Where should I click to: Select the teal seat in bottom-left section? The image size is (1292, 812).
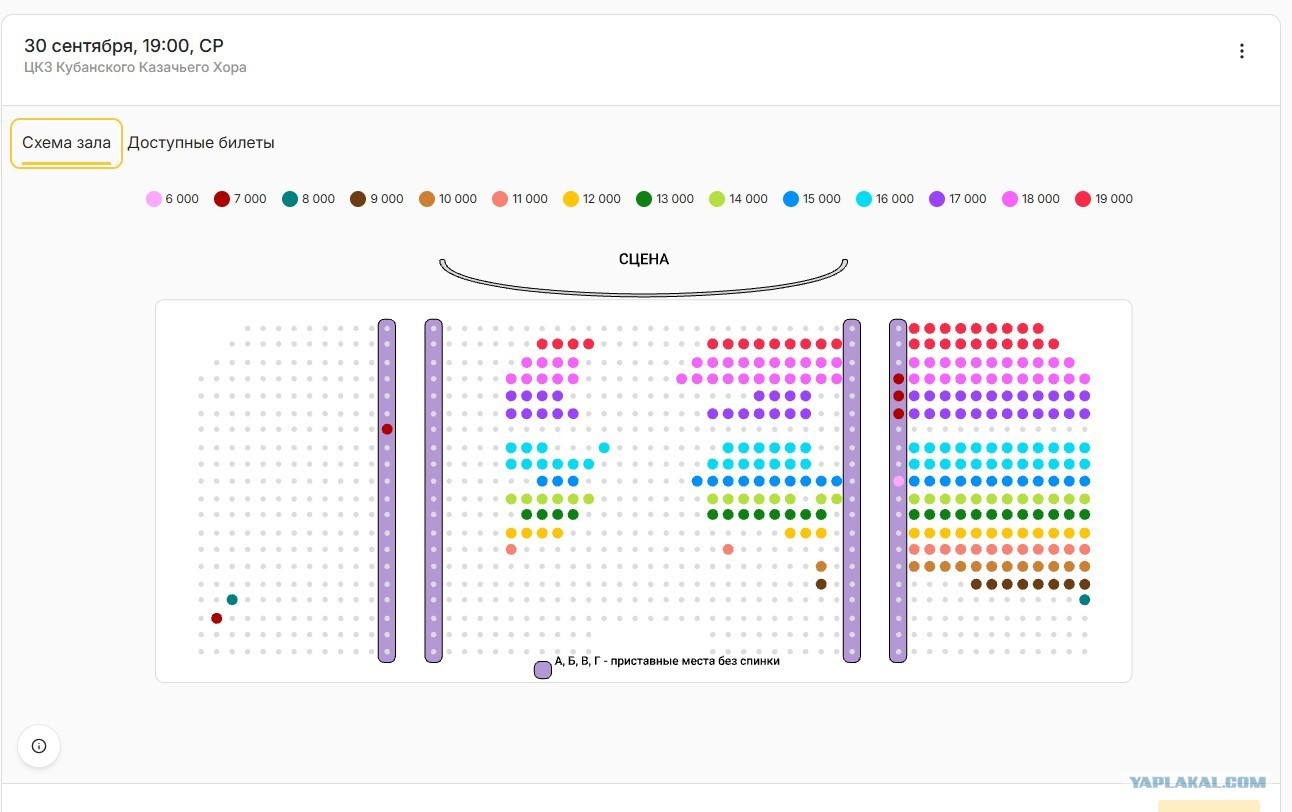tap(232, 600)
